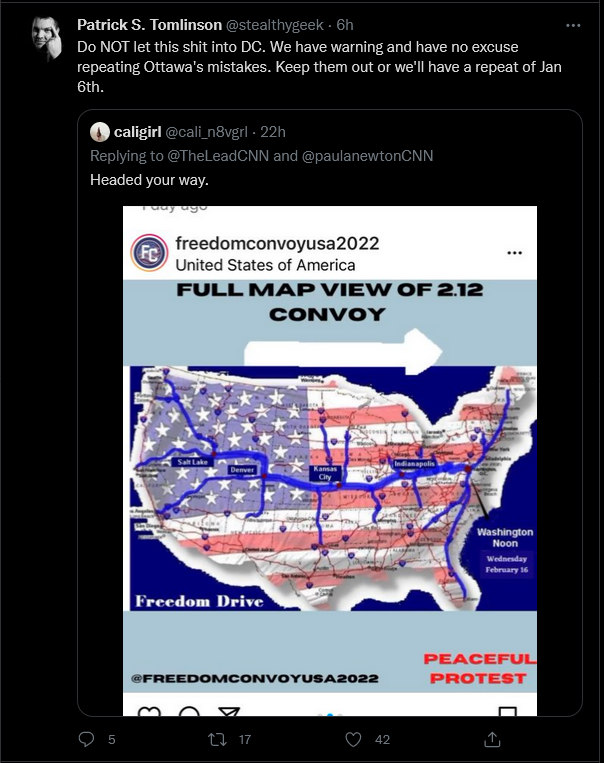The height and width of the screenshot is (763, 604).
Task: Open the share icon on the tweet
Action: point(492,739)
